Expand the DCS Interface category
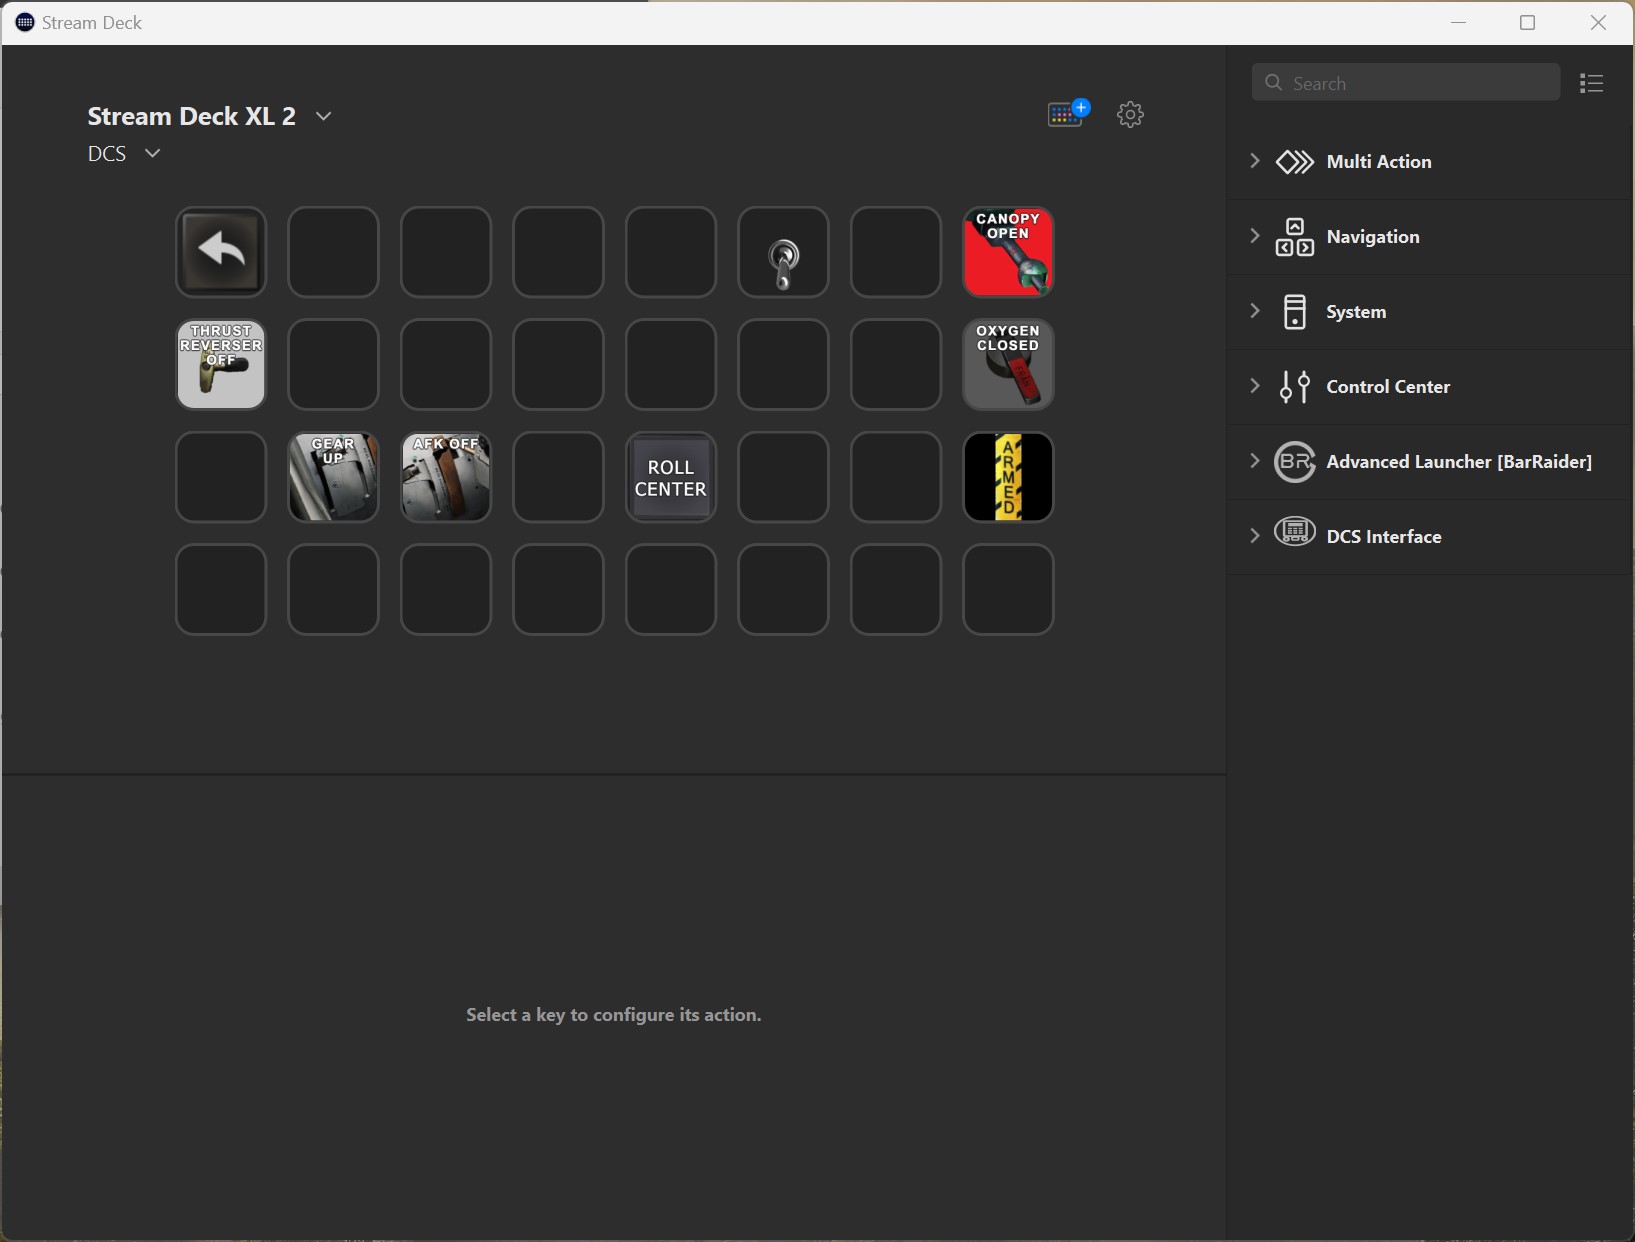 (x=1383, y=537)
